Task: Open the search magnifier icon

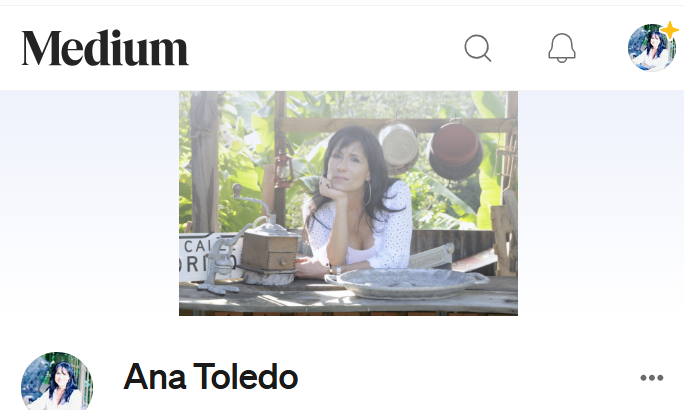Action: (478, 48)
